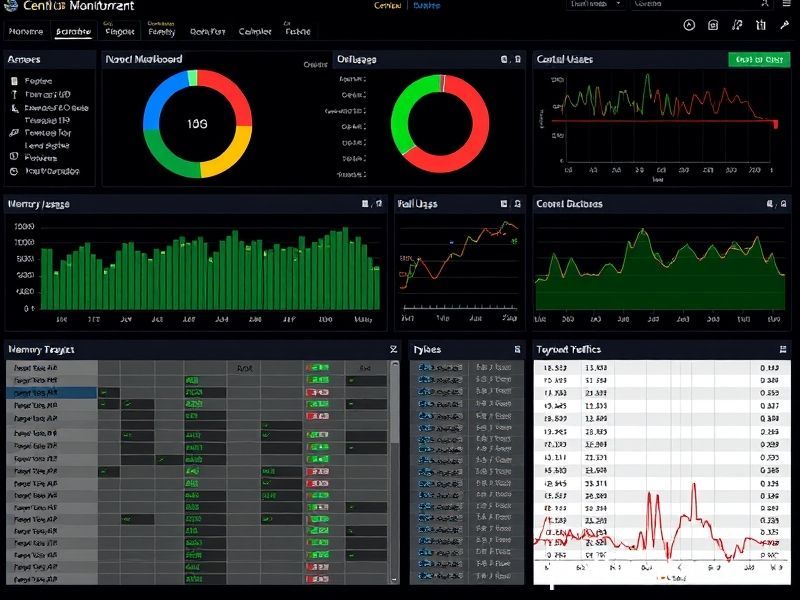Click the pencil icon in the sidebar list
Image resolution: width=800 pixels, height=600 pixels.
pos(14,133)
